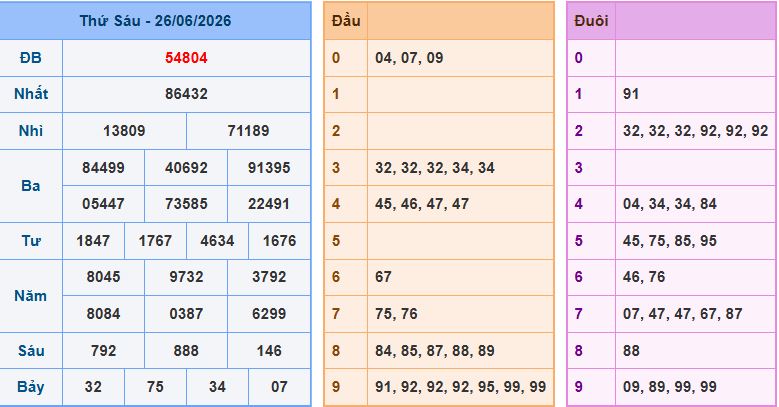The width and height of the screenshot is (779, 407).
Task: Click the Tư row label
Action: (x=31, y=241)
